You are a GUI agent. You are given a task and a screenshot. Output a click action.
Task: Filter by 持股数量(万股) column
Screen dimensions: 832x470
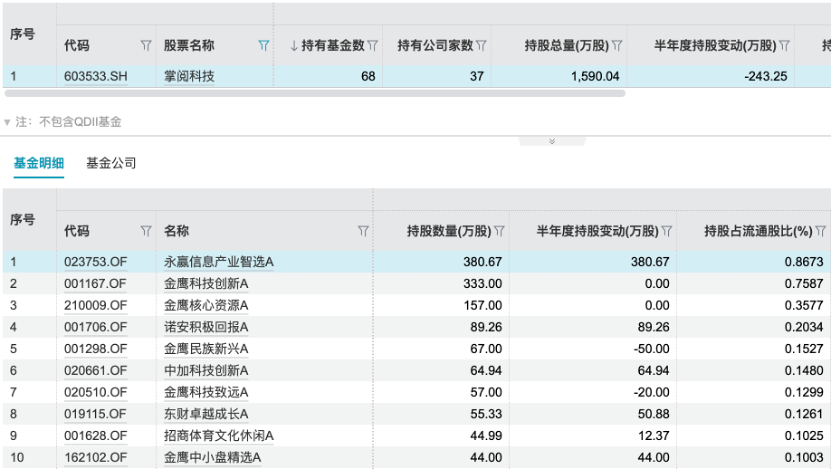pos(499,231)
